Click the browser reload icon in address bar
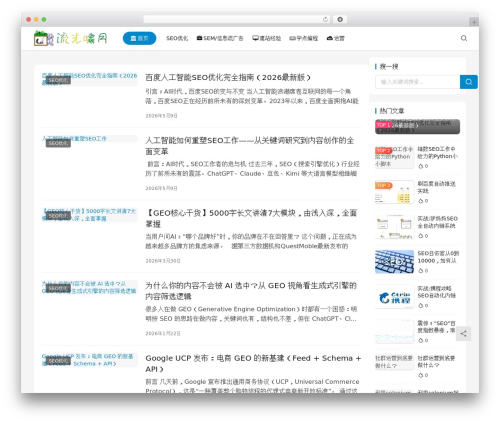Viewport: 500px width, 423px height. pyautogui.click(x=325, y=20)
